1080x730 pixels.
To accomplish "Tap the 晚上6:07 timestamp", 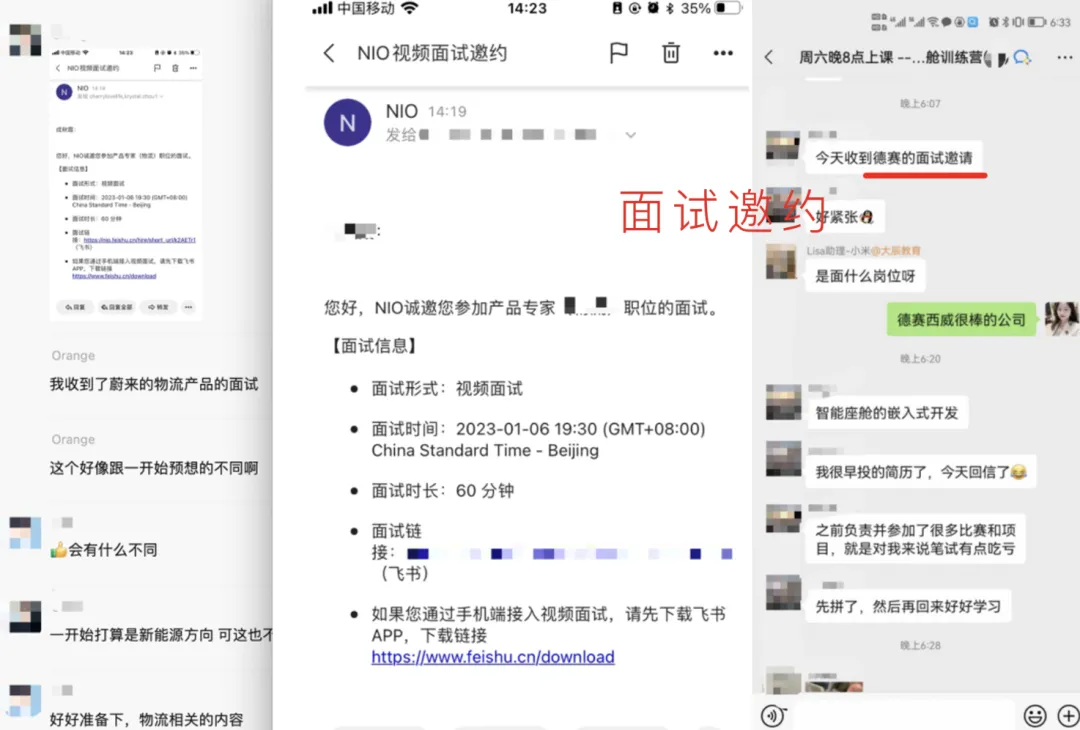I will coord(920,103).
